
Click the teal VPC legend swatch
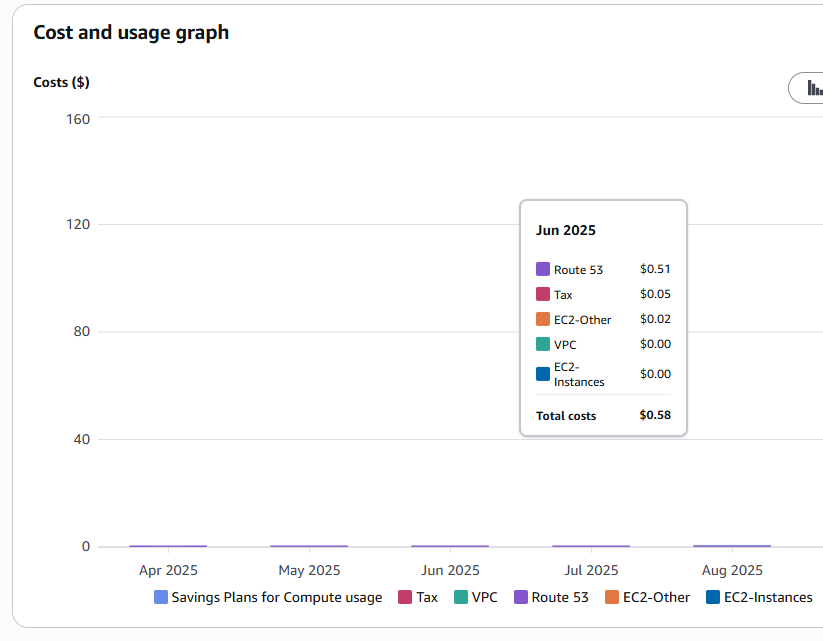click(x=460, y=597)
